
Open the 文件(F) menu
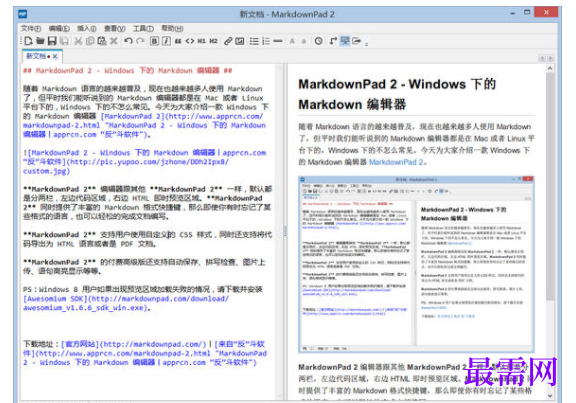click(x=31, y=28)
